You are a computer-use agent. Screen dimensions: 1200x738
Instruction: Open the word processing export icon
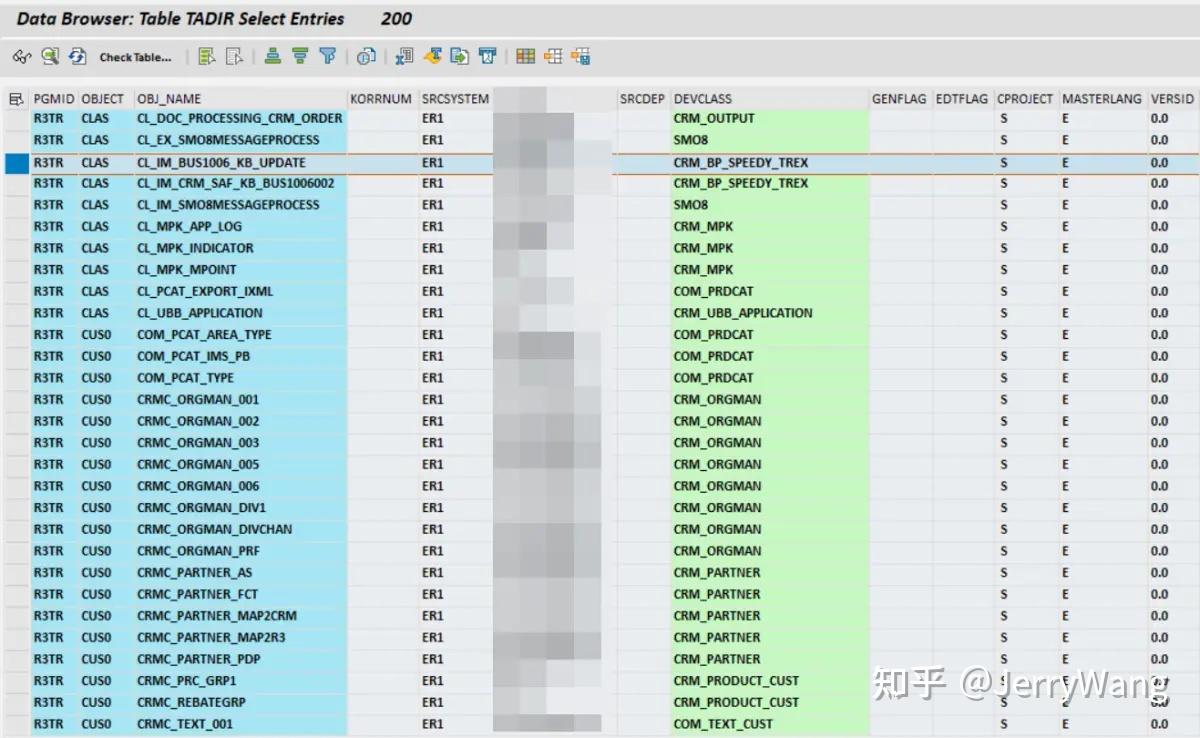(432, 56)
